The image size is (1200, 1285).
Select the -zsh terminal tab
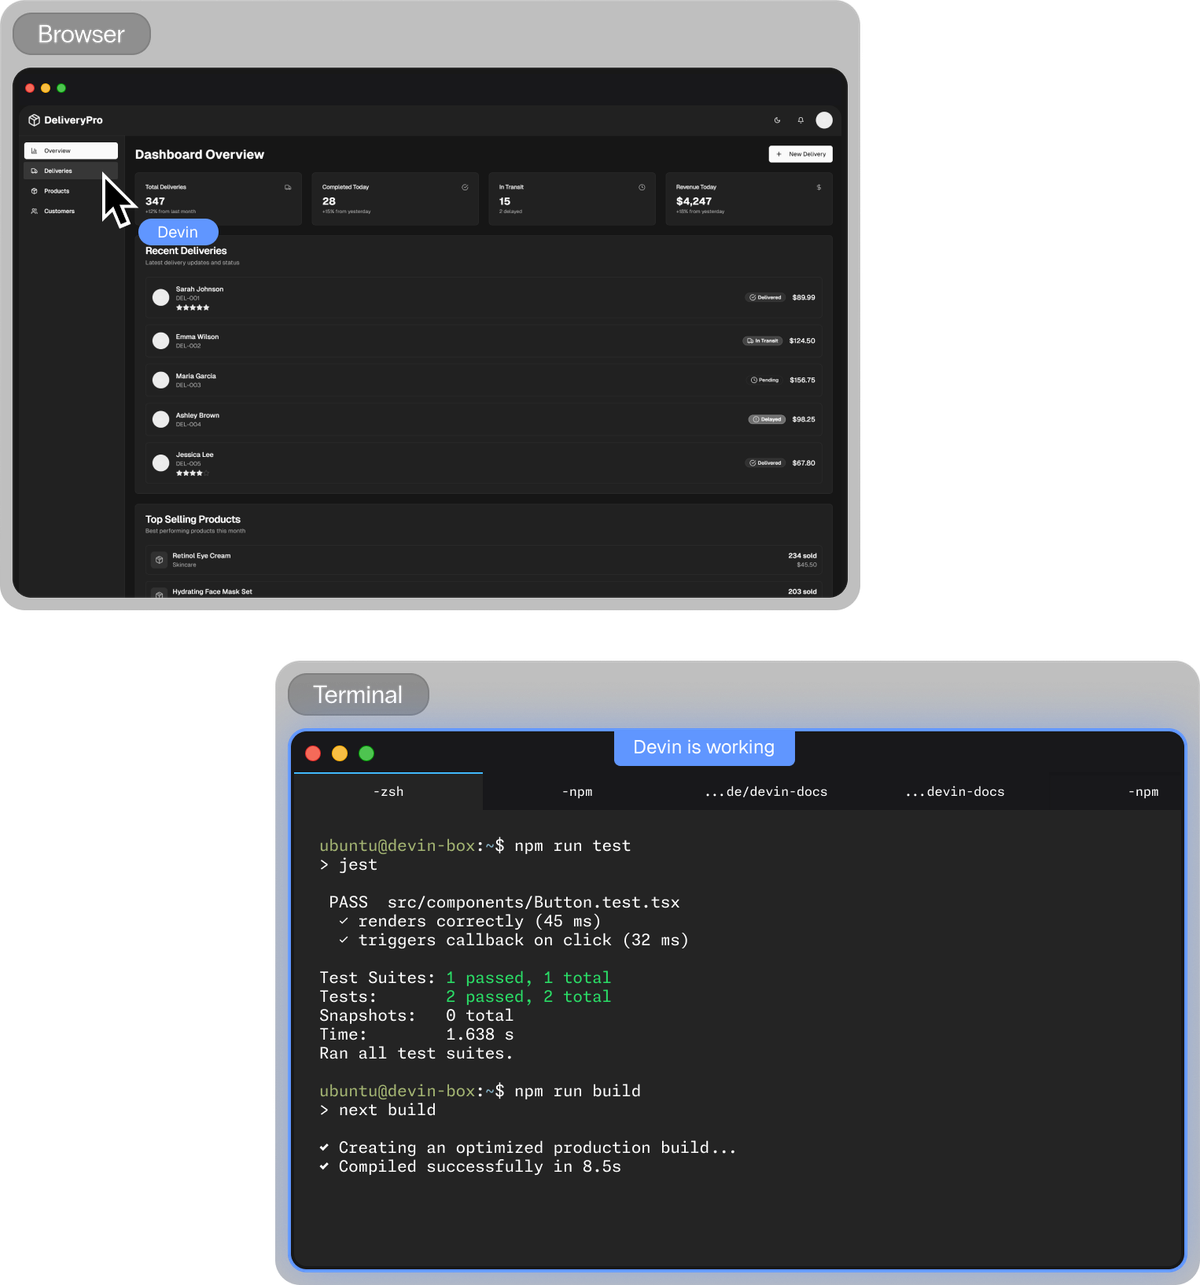(388, 791)
